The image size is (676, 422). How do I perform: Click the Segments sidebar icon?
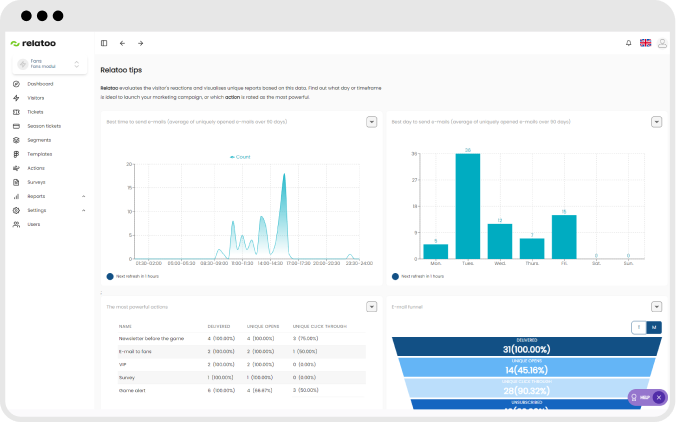[x=16, y=140]
